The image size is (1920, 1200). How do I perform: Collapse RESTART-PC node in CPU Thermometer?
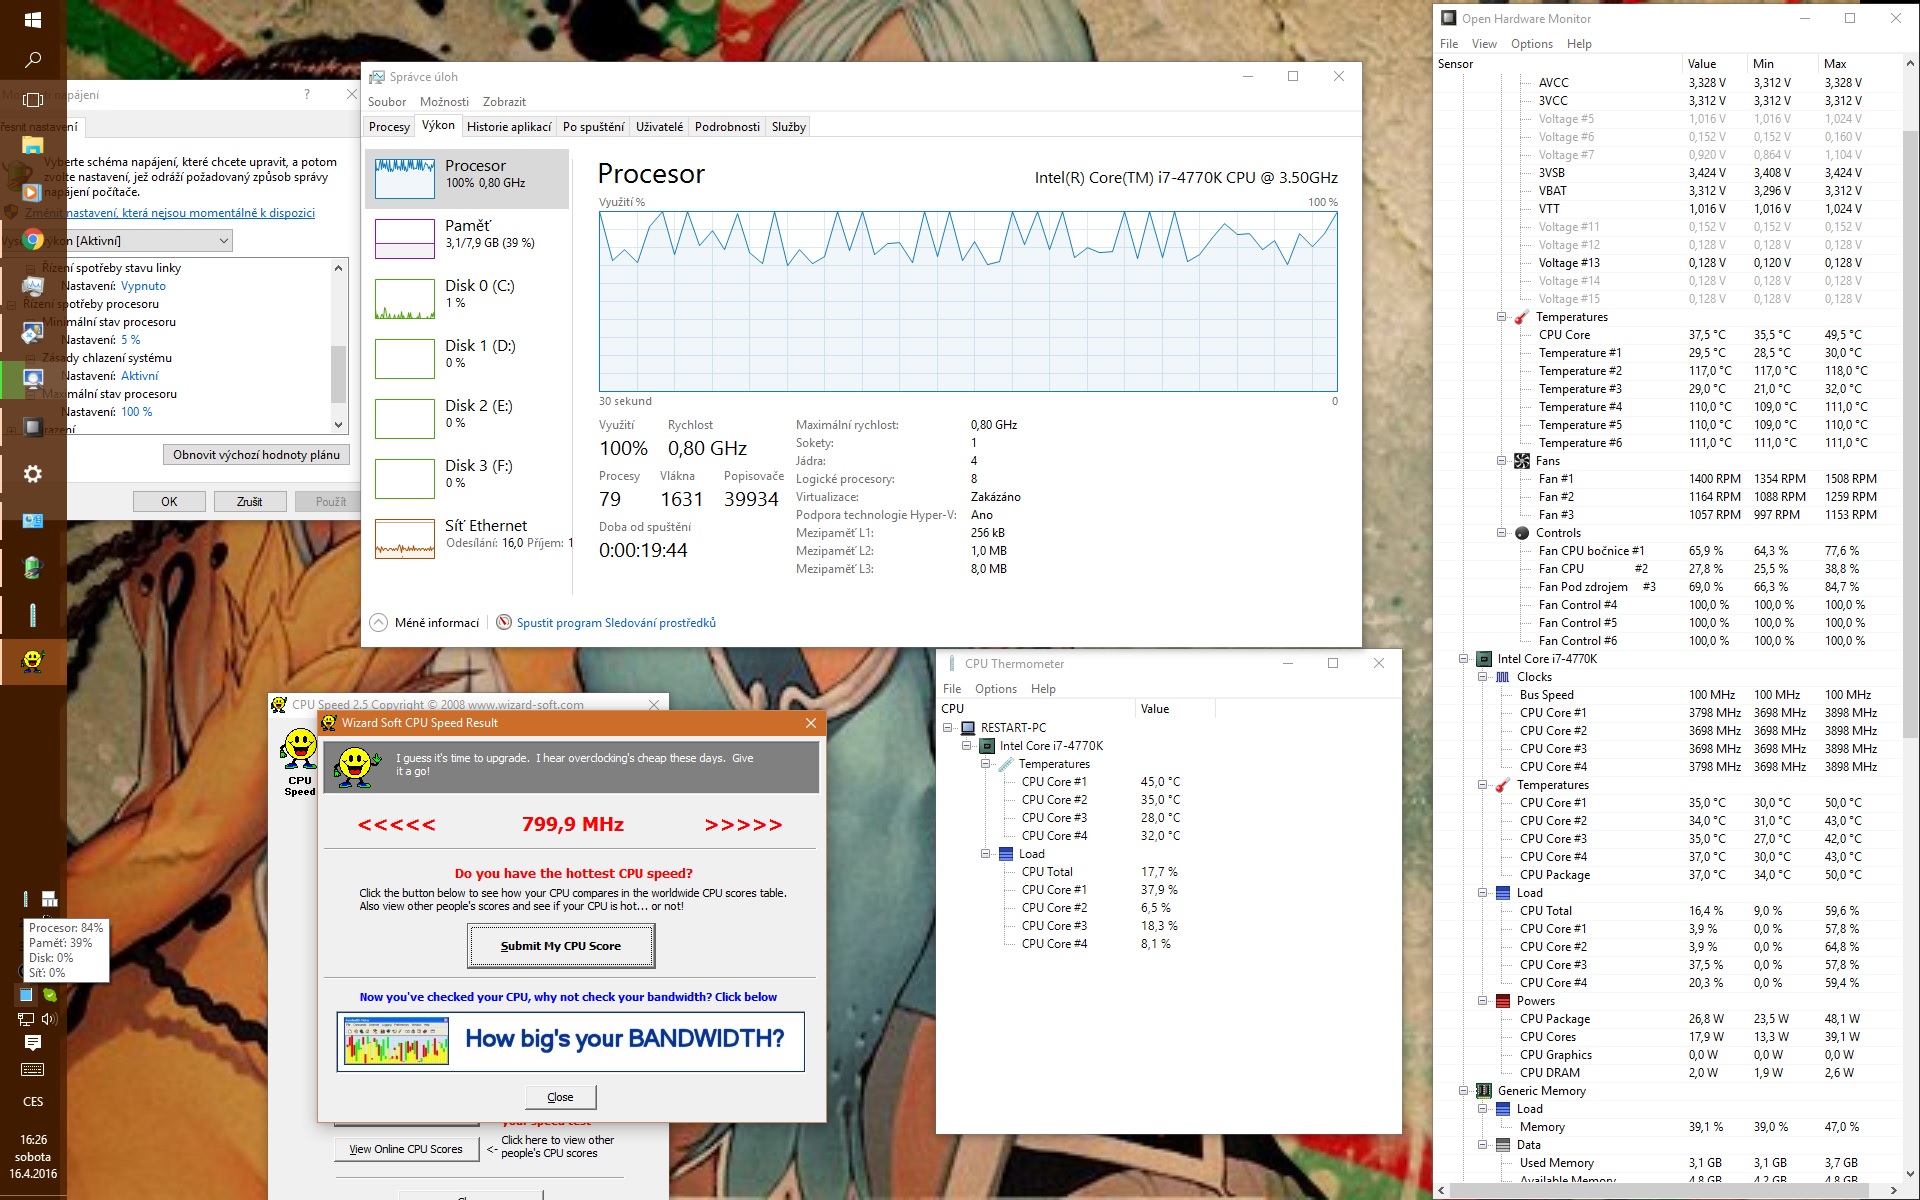point(948,728)
